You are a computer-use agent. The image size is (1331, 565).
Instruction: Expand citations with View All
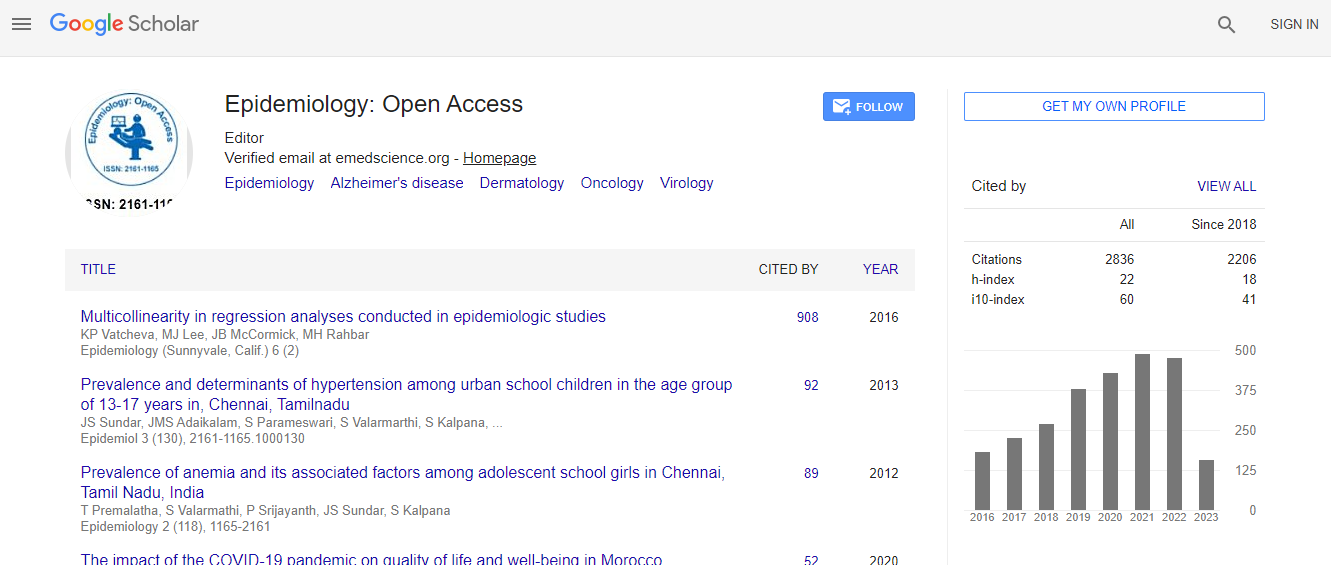pyautogui.click(x=1226, y=186)
